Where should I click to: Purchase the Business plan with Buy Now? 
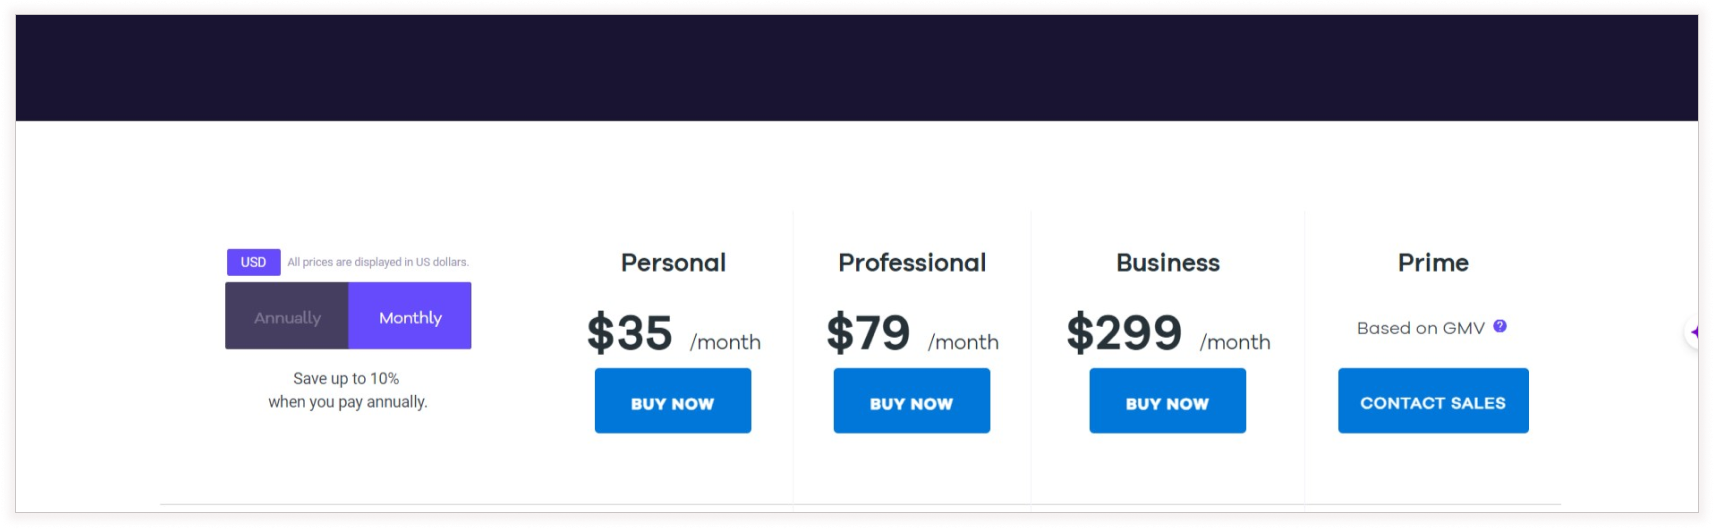tap(1167, 401)
